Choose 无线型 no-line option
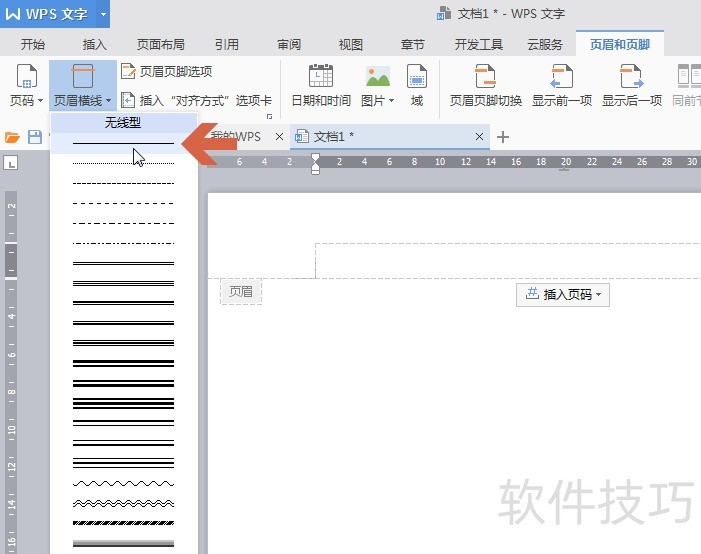Screen dimensions: 701x554 coord(123,123)
